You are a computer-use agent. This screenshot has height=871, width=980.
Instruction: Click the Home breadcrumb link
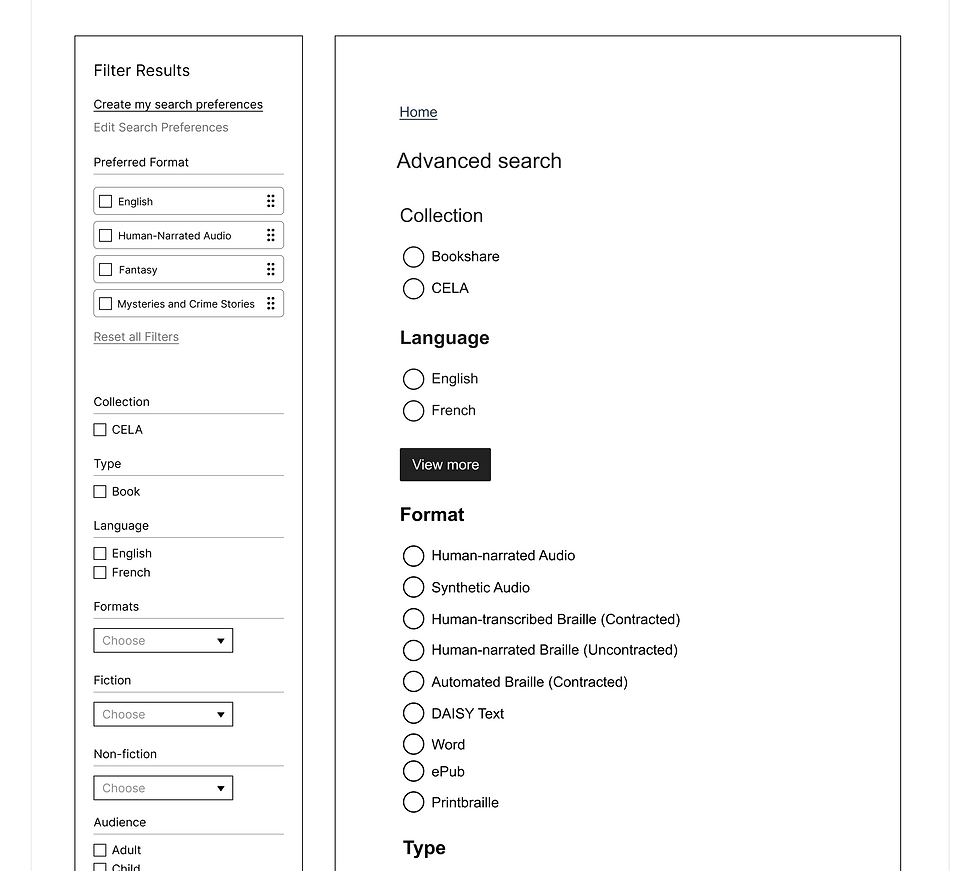click(418, 111)
